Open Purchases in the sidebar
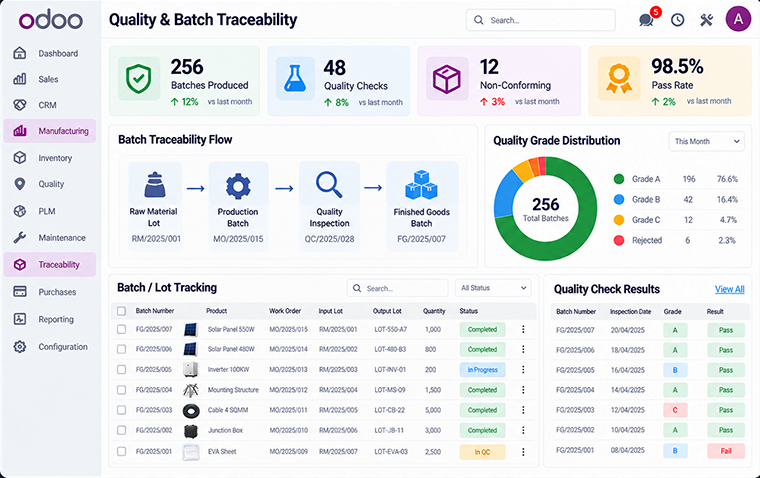 (50, 292)
